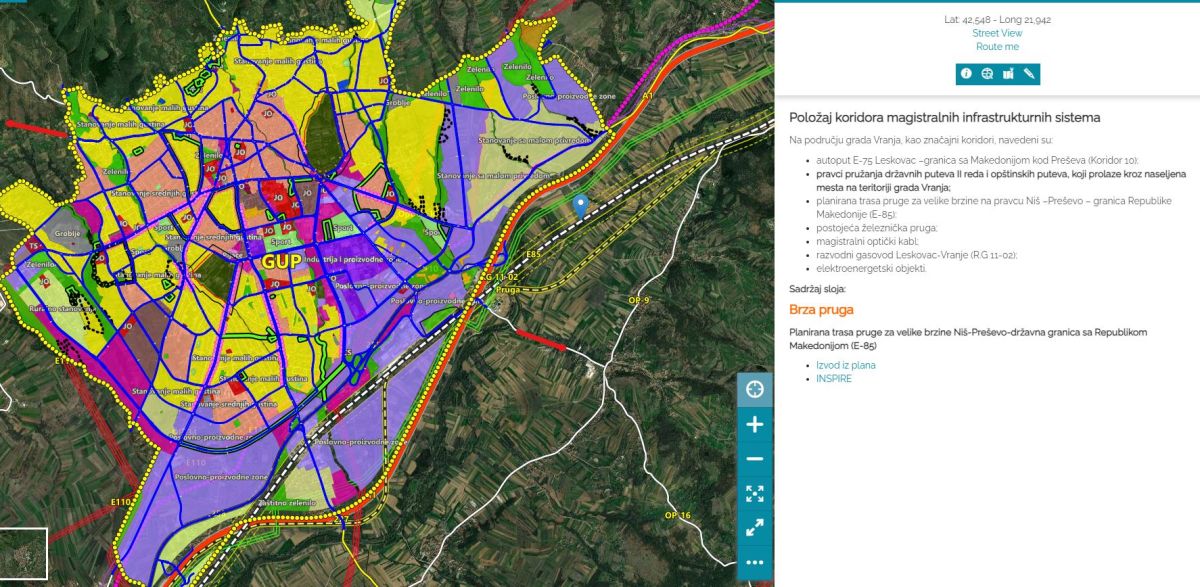
Task: Click the globe search icon
Action: pos(987,73)
